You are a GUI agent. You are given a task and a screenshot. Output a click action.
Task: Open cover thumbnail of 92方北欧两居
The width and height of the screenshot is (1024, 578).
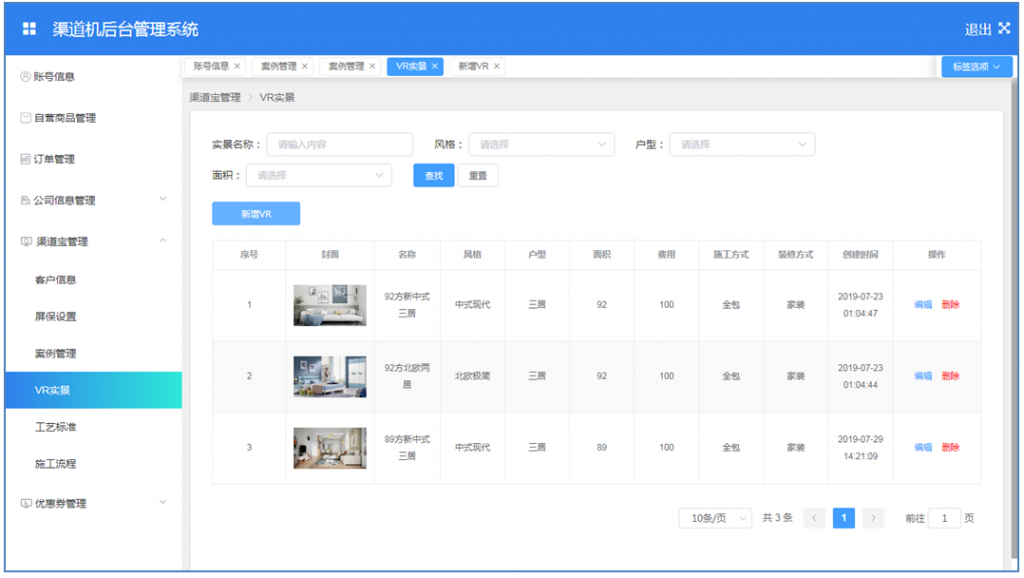click(330, 376)
